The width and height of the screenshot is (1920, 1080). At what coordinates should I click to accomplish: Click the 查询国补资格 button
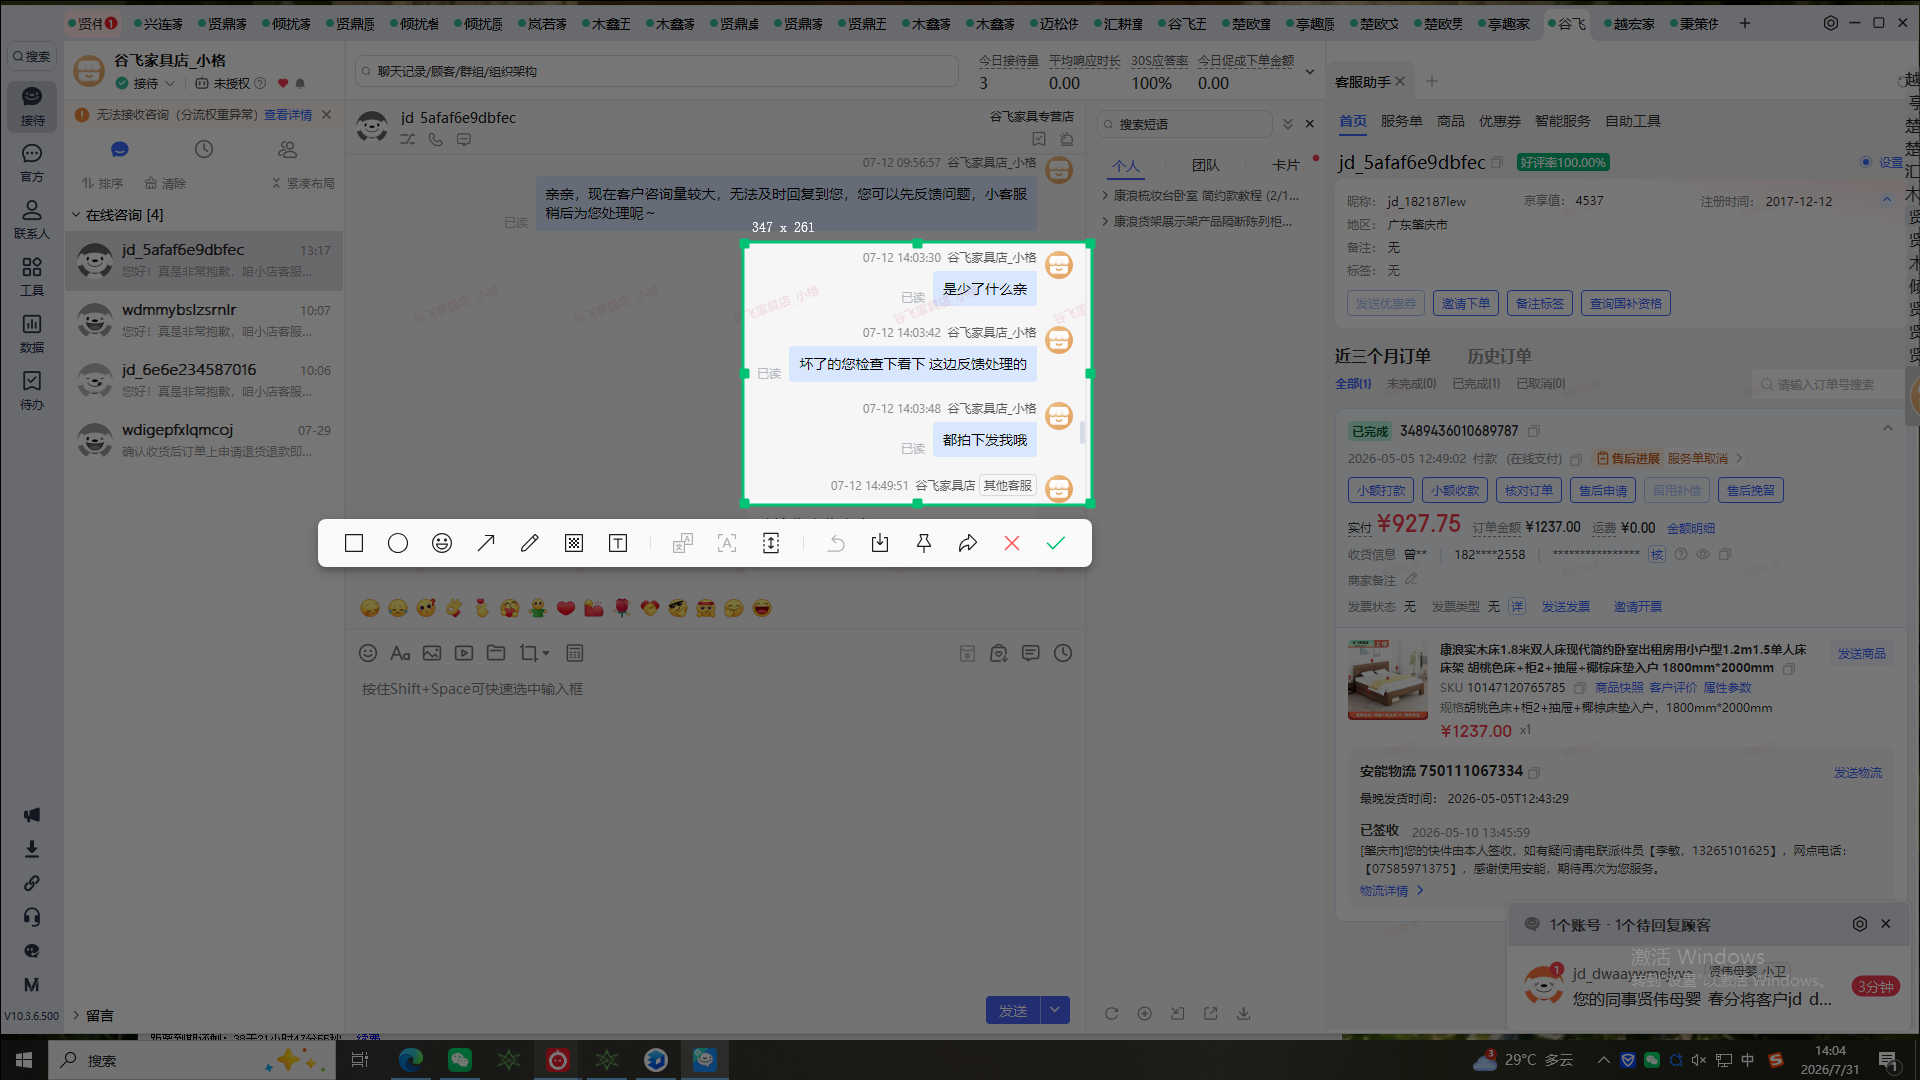point(1626,303)
